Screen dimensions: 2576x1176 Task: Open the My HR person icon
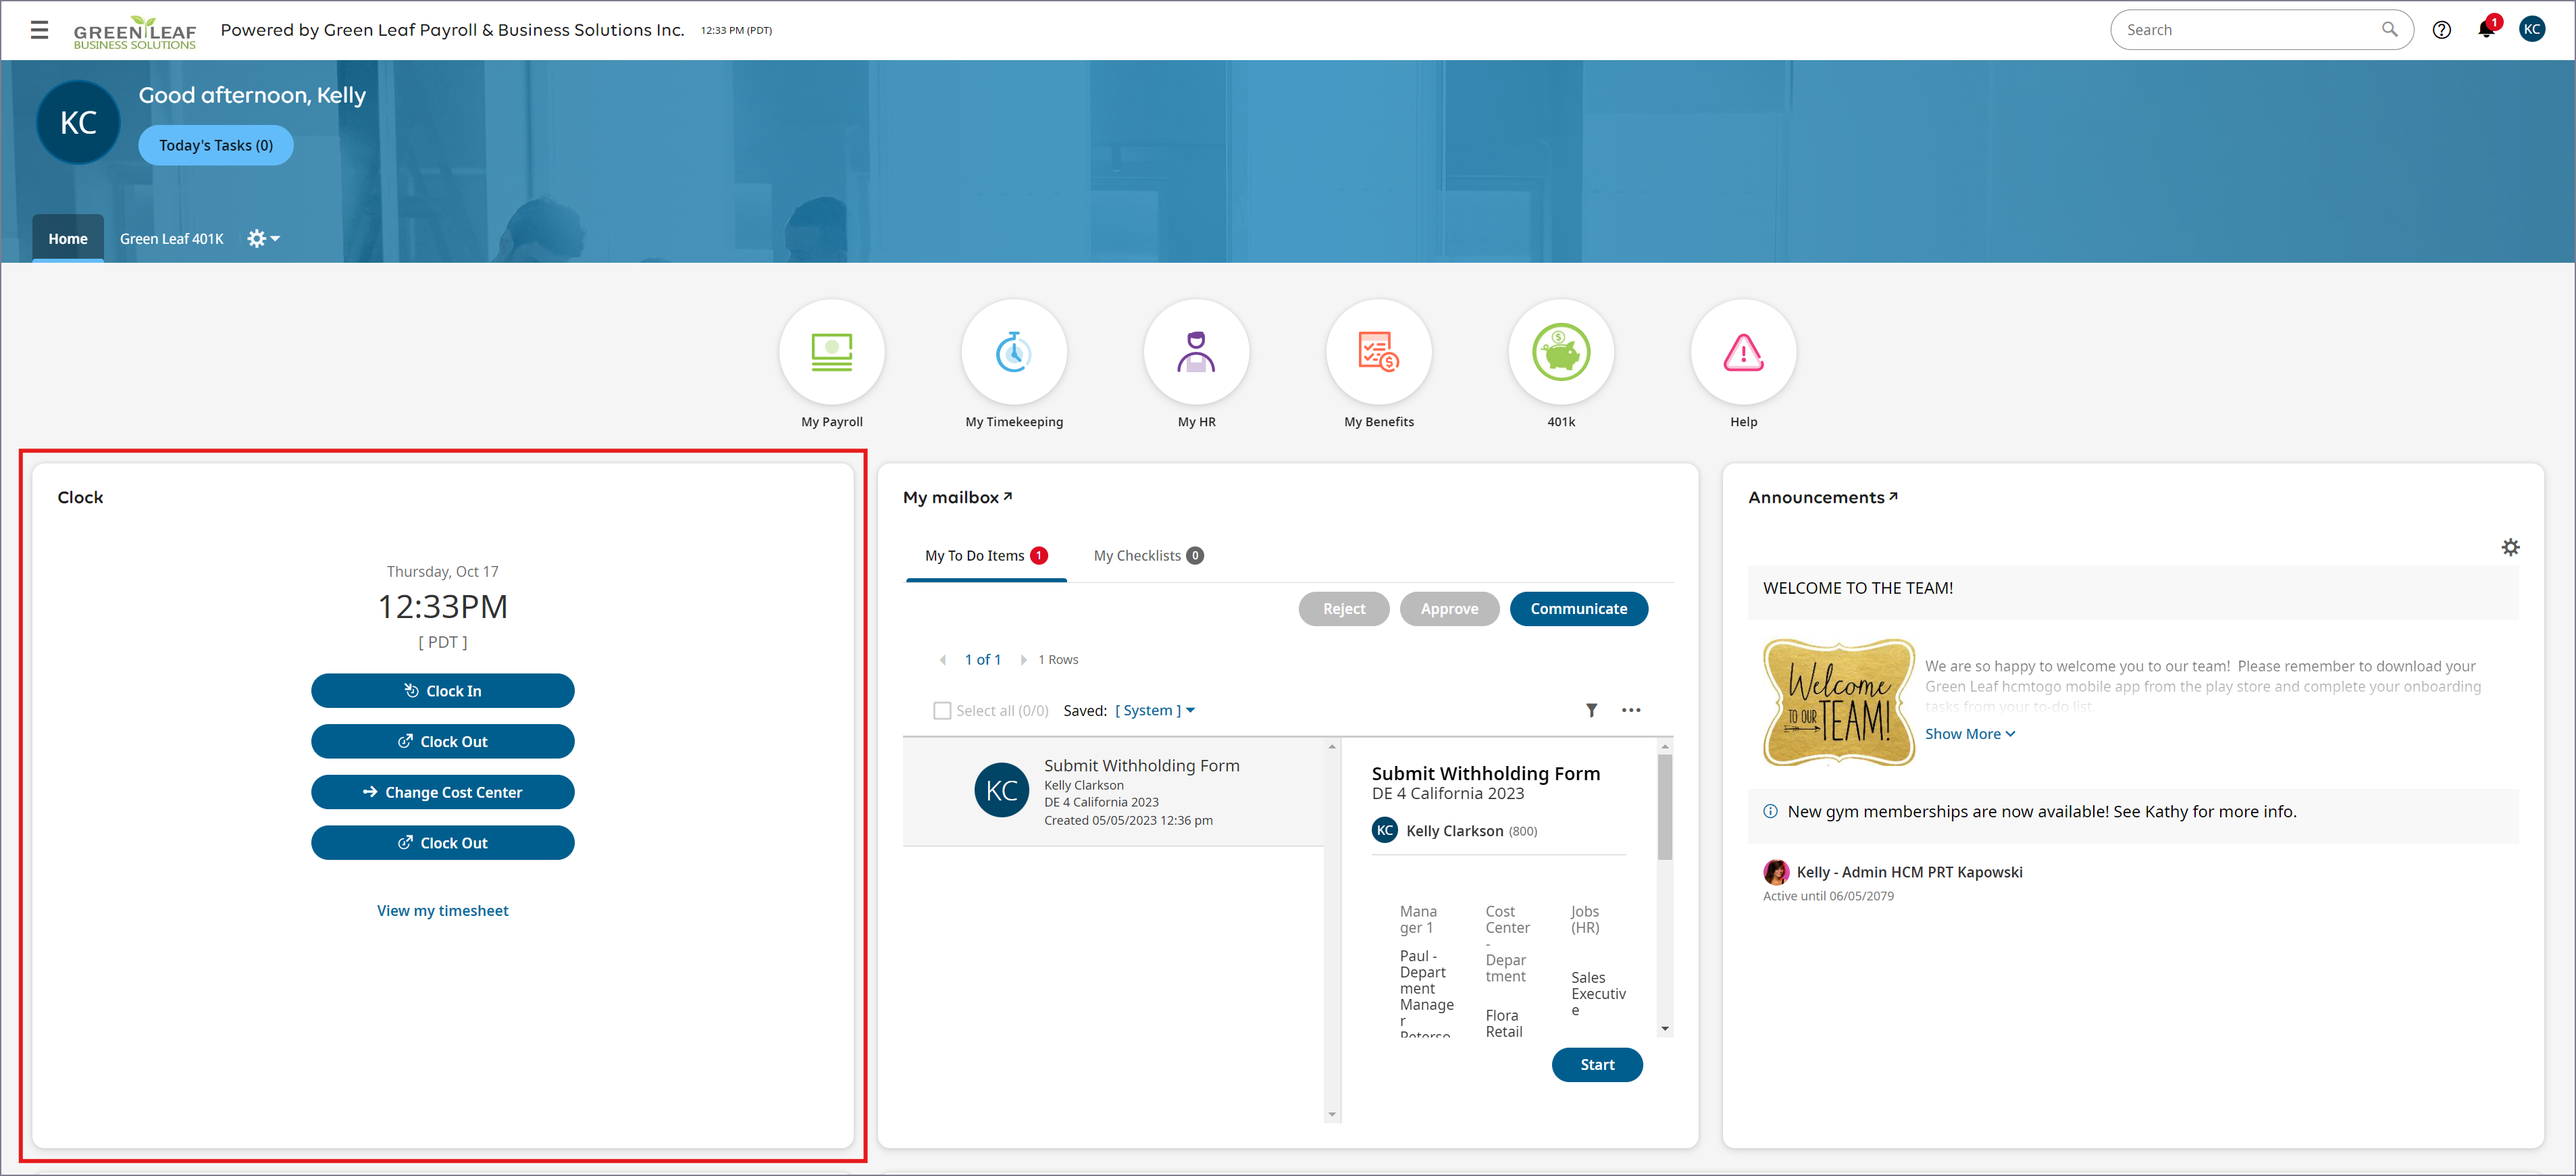point(1196,352)
